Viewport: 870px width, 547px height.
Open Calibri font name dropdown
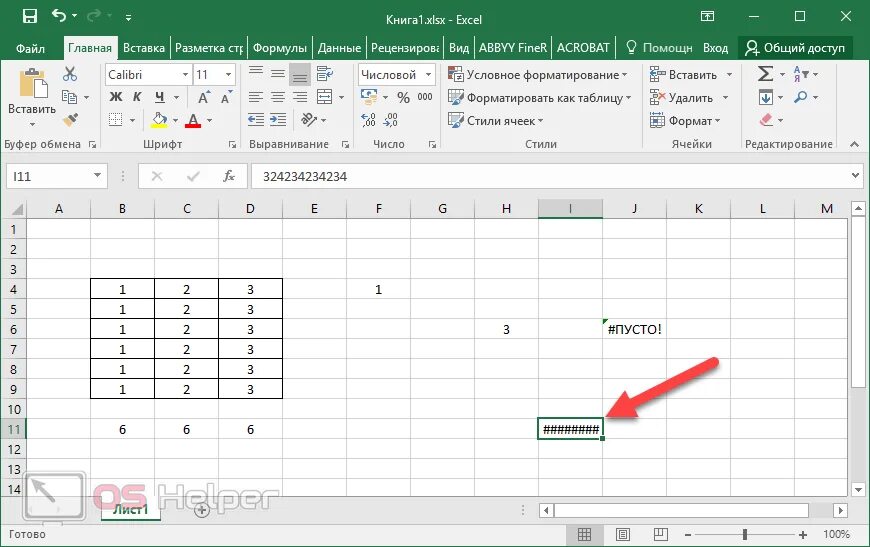(186, 74)
